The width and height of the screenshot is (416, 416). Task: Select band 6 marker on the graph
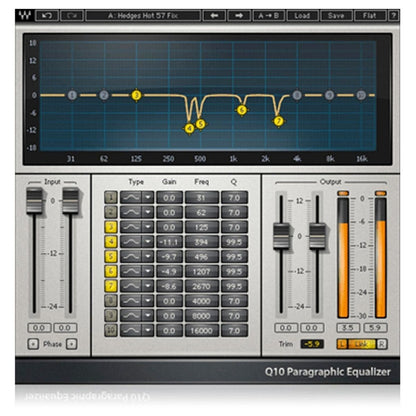(242, 110)
